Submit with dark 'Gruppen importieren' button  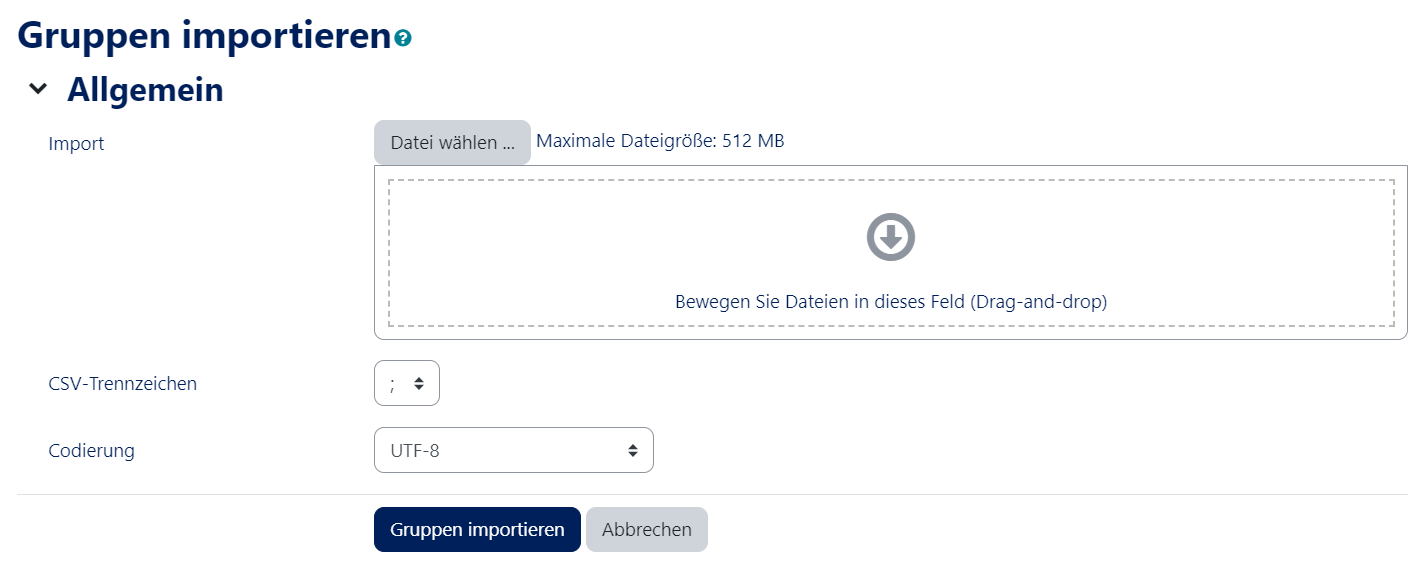[x=477, y=529]
